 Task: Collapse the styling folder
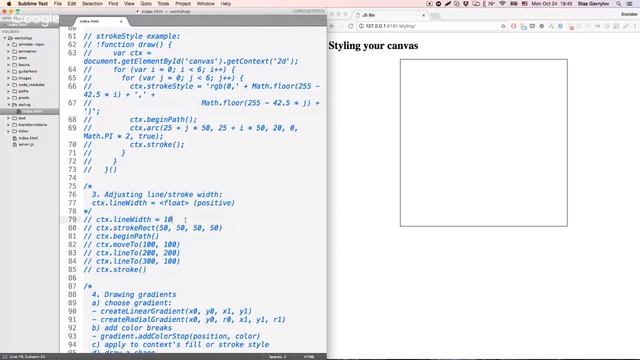pos(9,105)
